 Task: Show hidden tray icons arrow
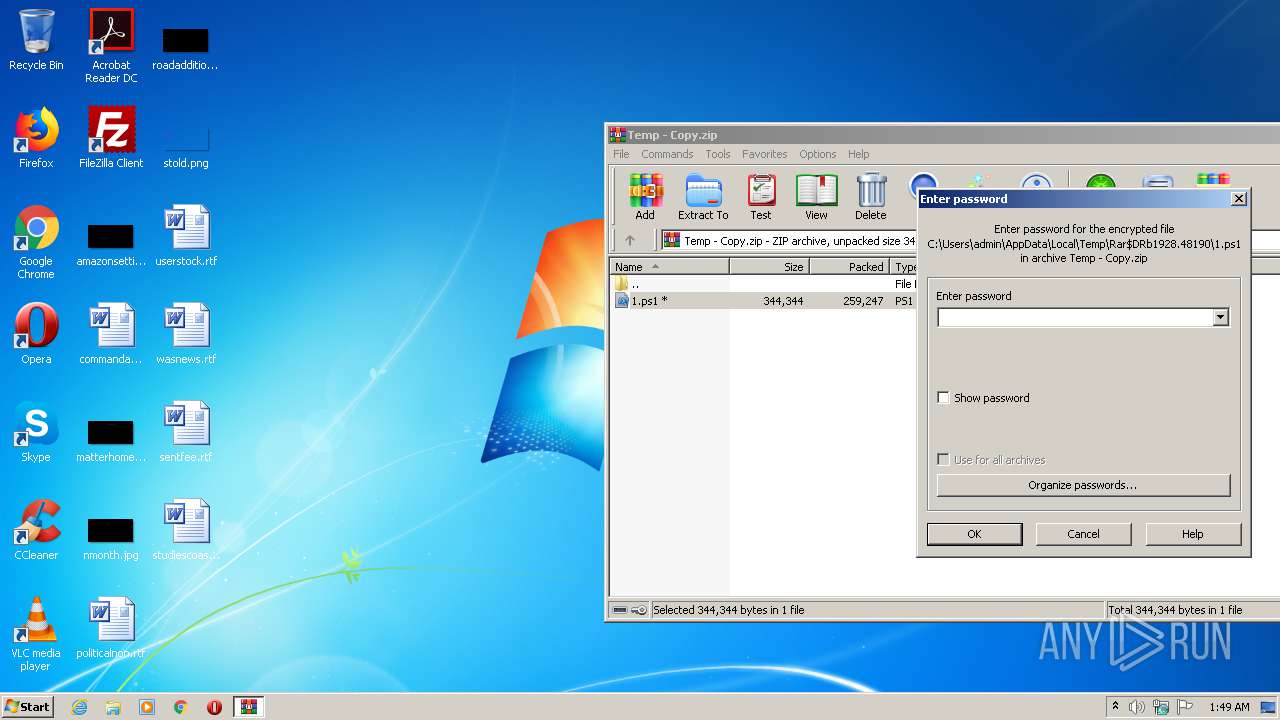(x=1115, y=707)
